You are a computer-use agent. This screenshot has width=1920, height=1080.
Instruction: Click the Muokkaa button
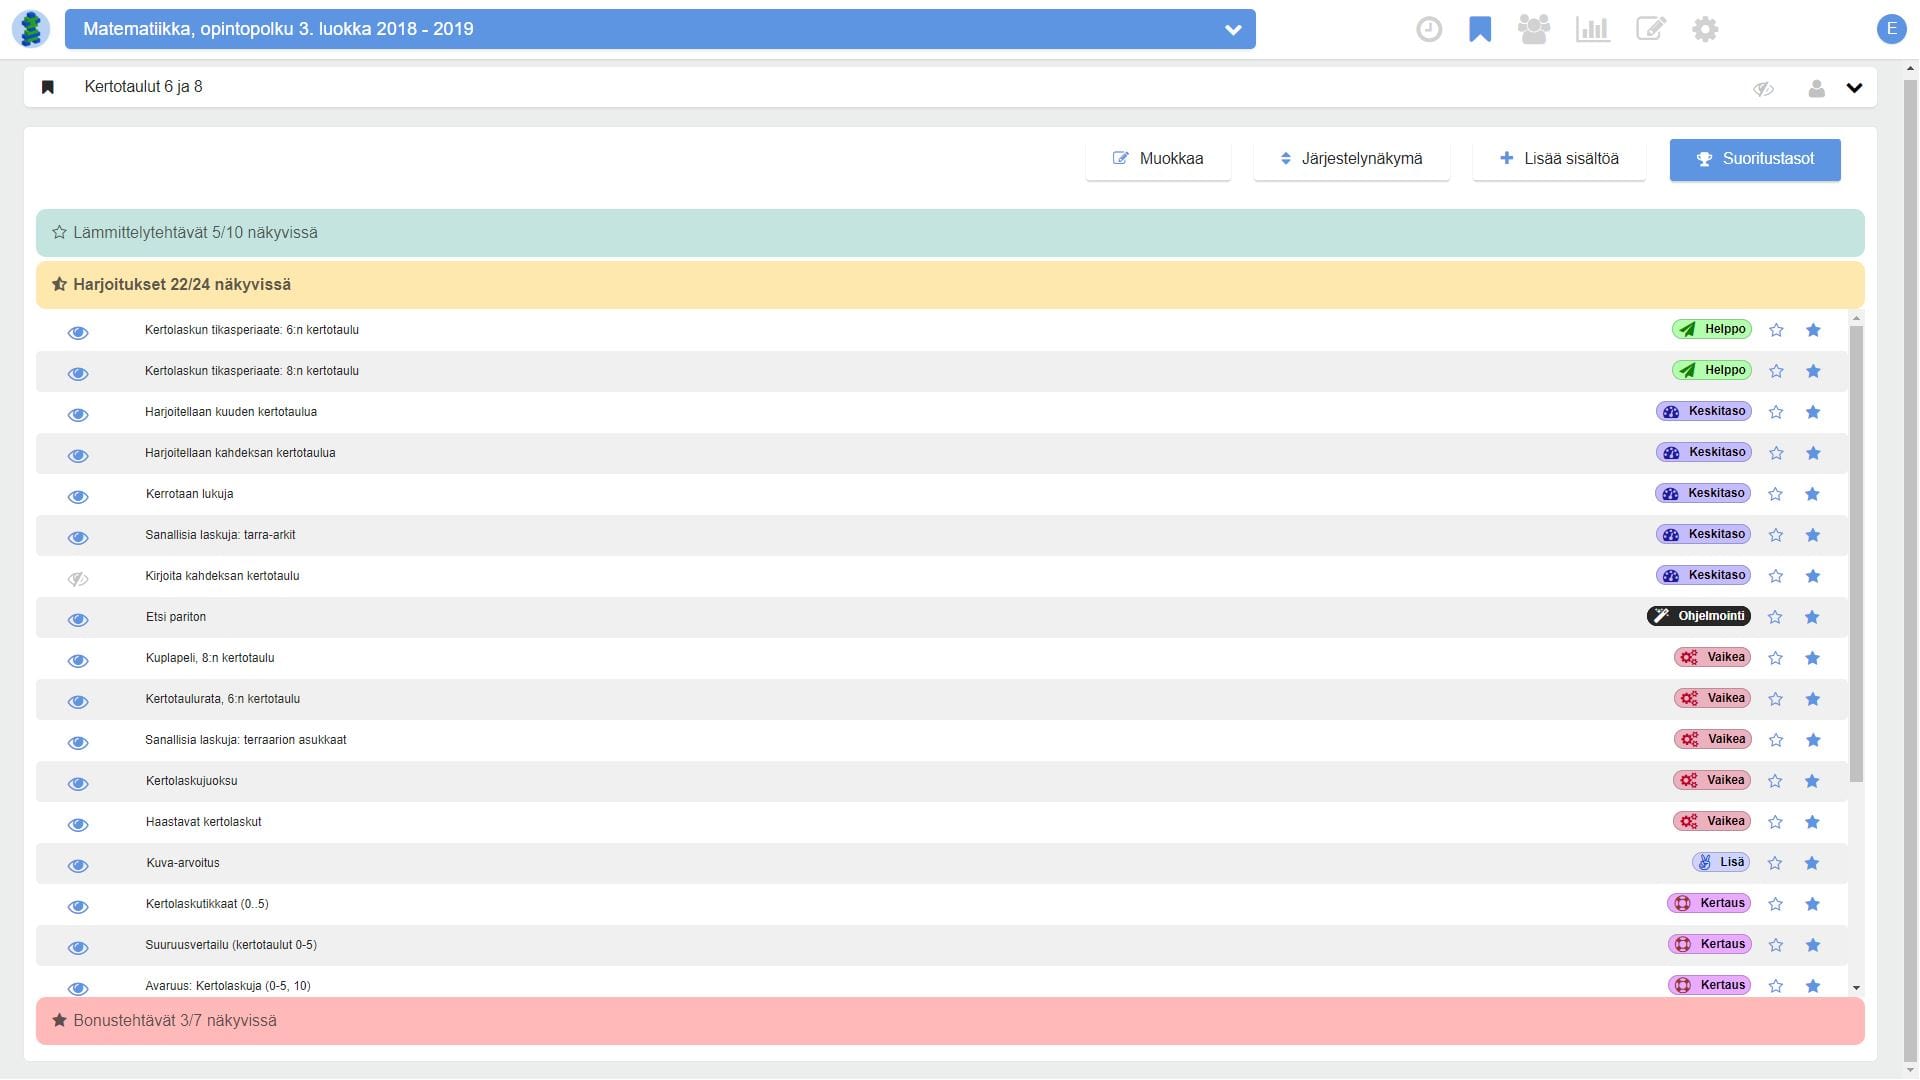(x=1158, y=159)
